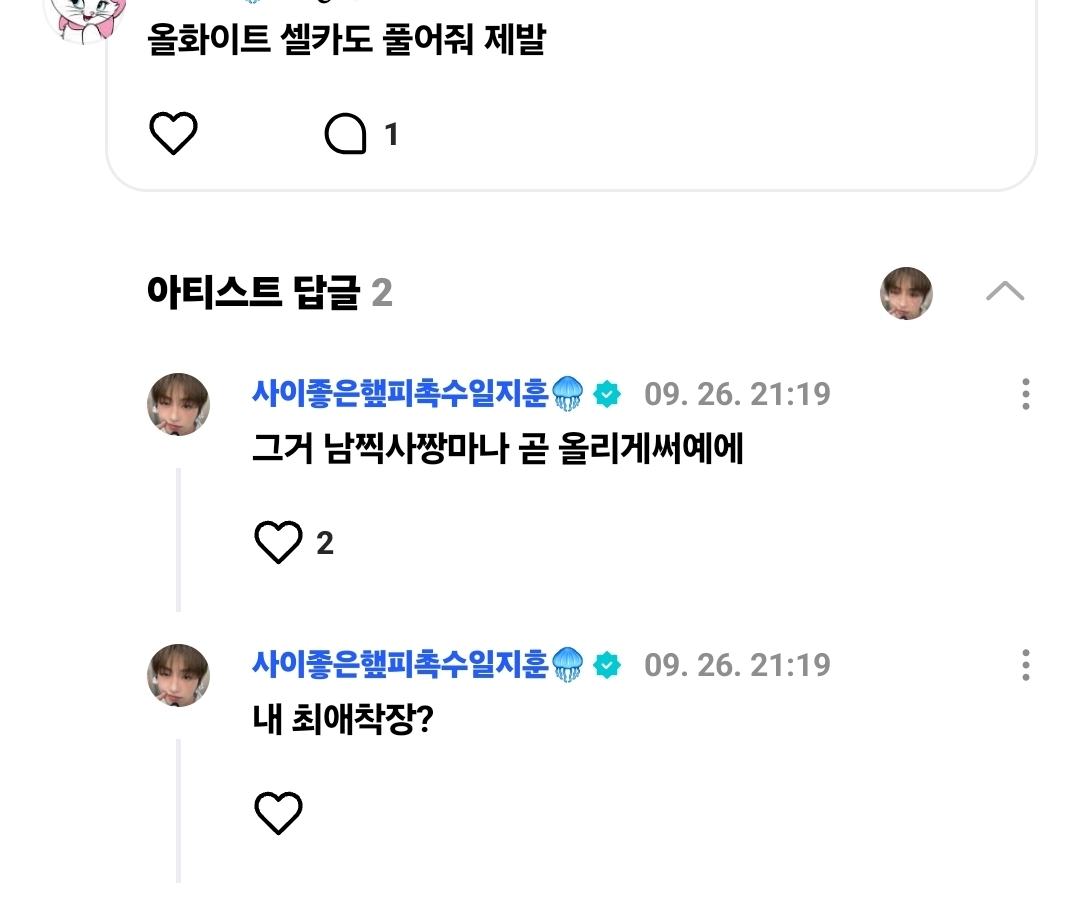Collapse the artist replies section with the chevron
Viewport: 1080px width, 898px height.
[x=1005, y=291]
